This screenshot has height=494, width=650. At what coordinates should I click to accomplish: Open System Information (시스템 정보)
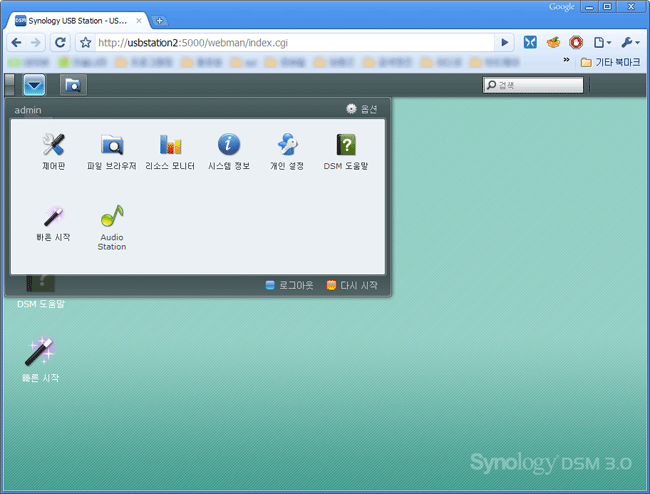tap(228, 151)
